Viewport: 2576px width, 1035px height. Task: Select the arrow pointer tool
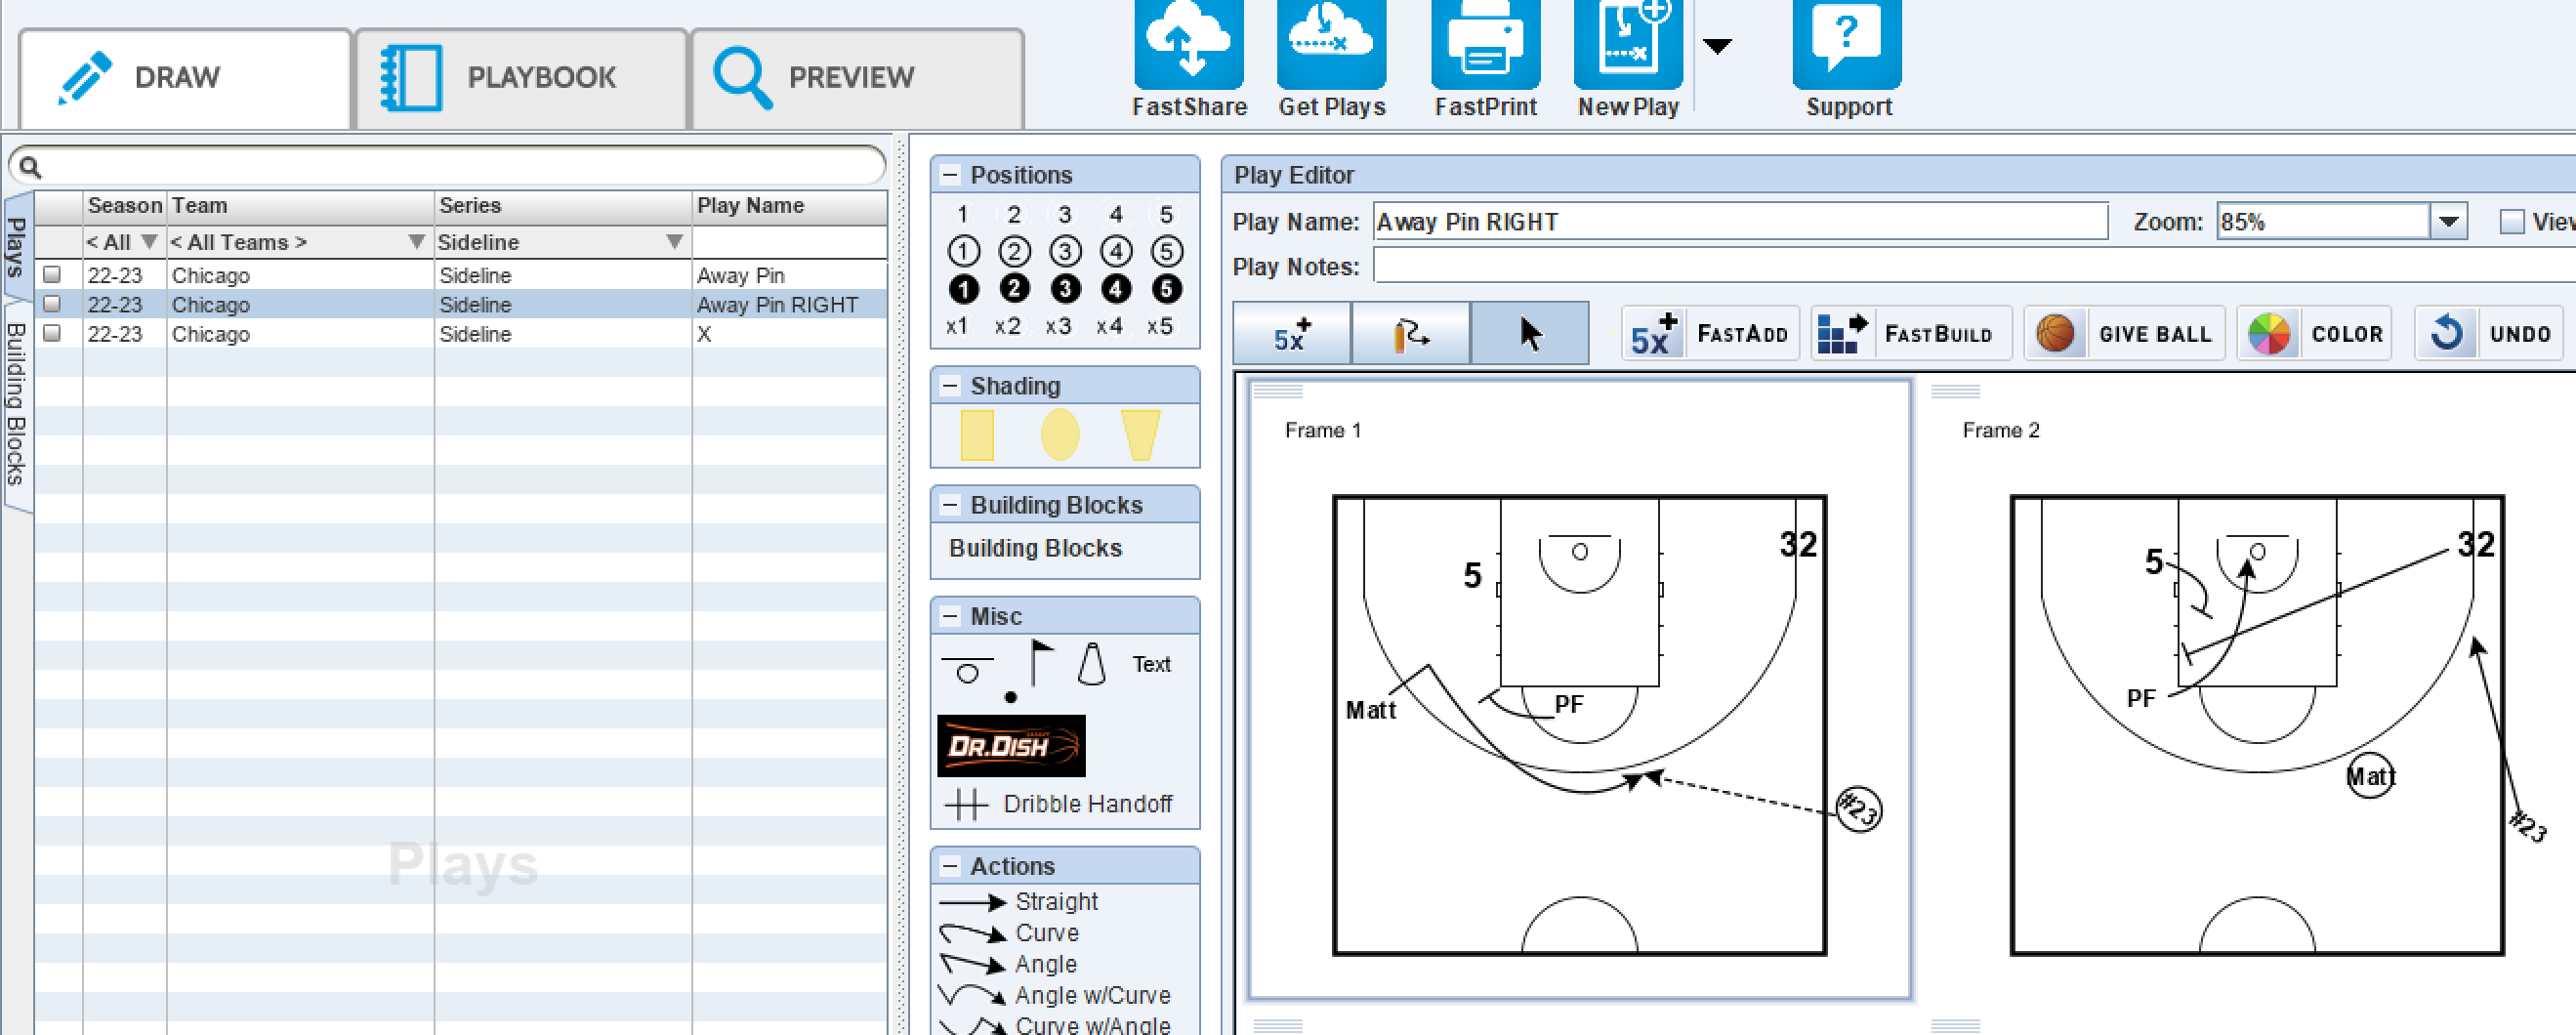click(x=1530, y=334)
